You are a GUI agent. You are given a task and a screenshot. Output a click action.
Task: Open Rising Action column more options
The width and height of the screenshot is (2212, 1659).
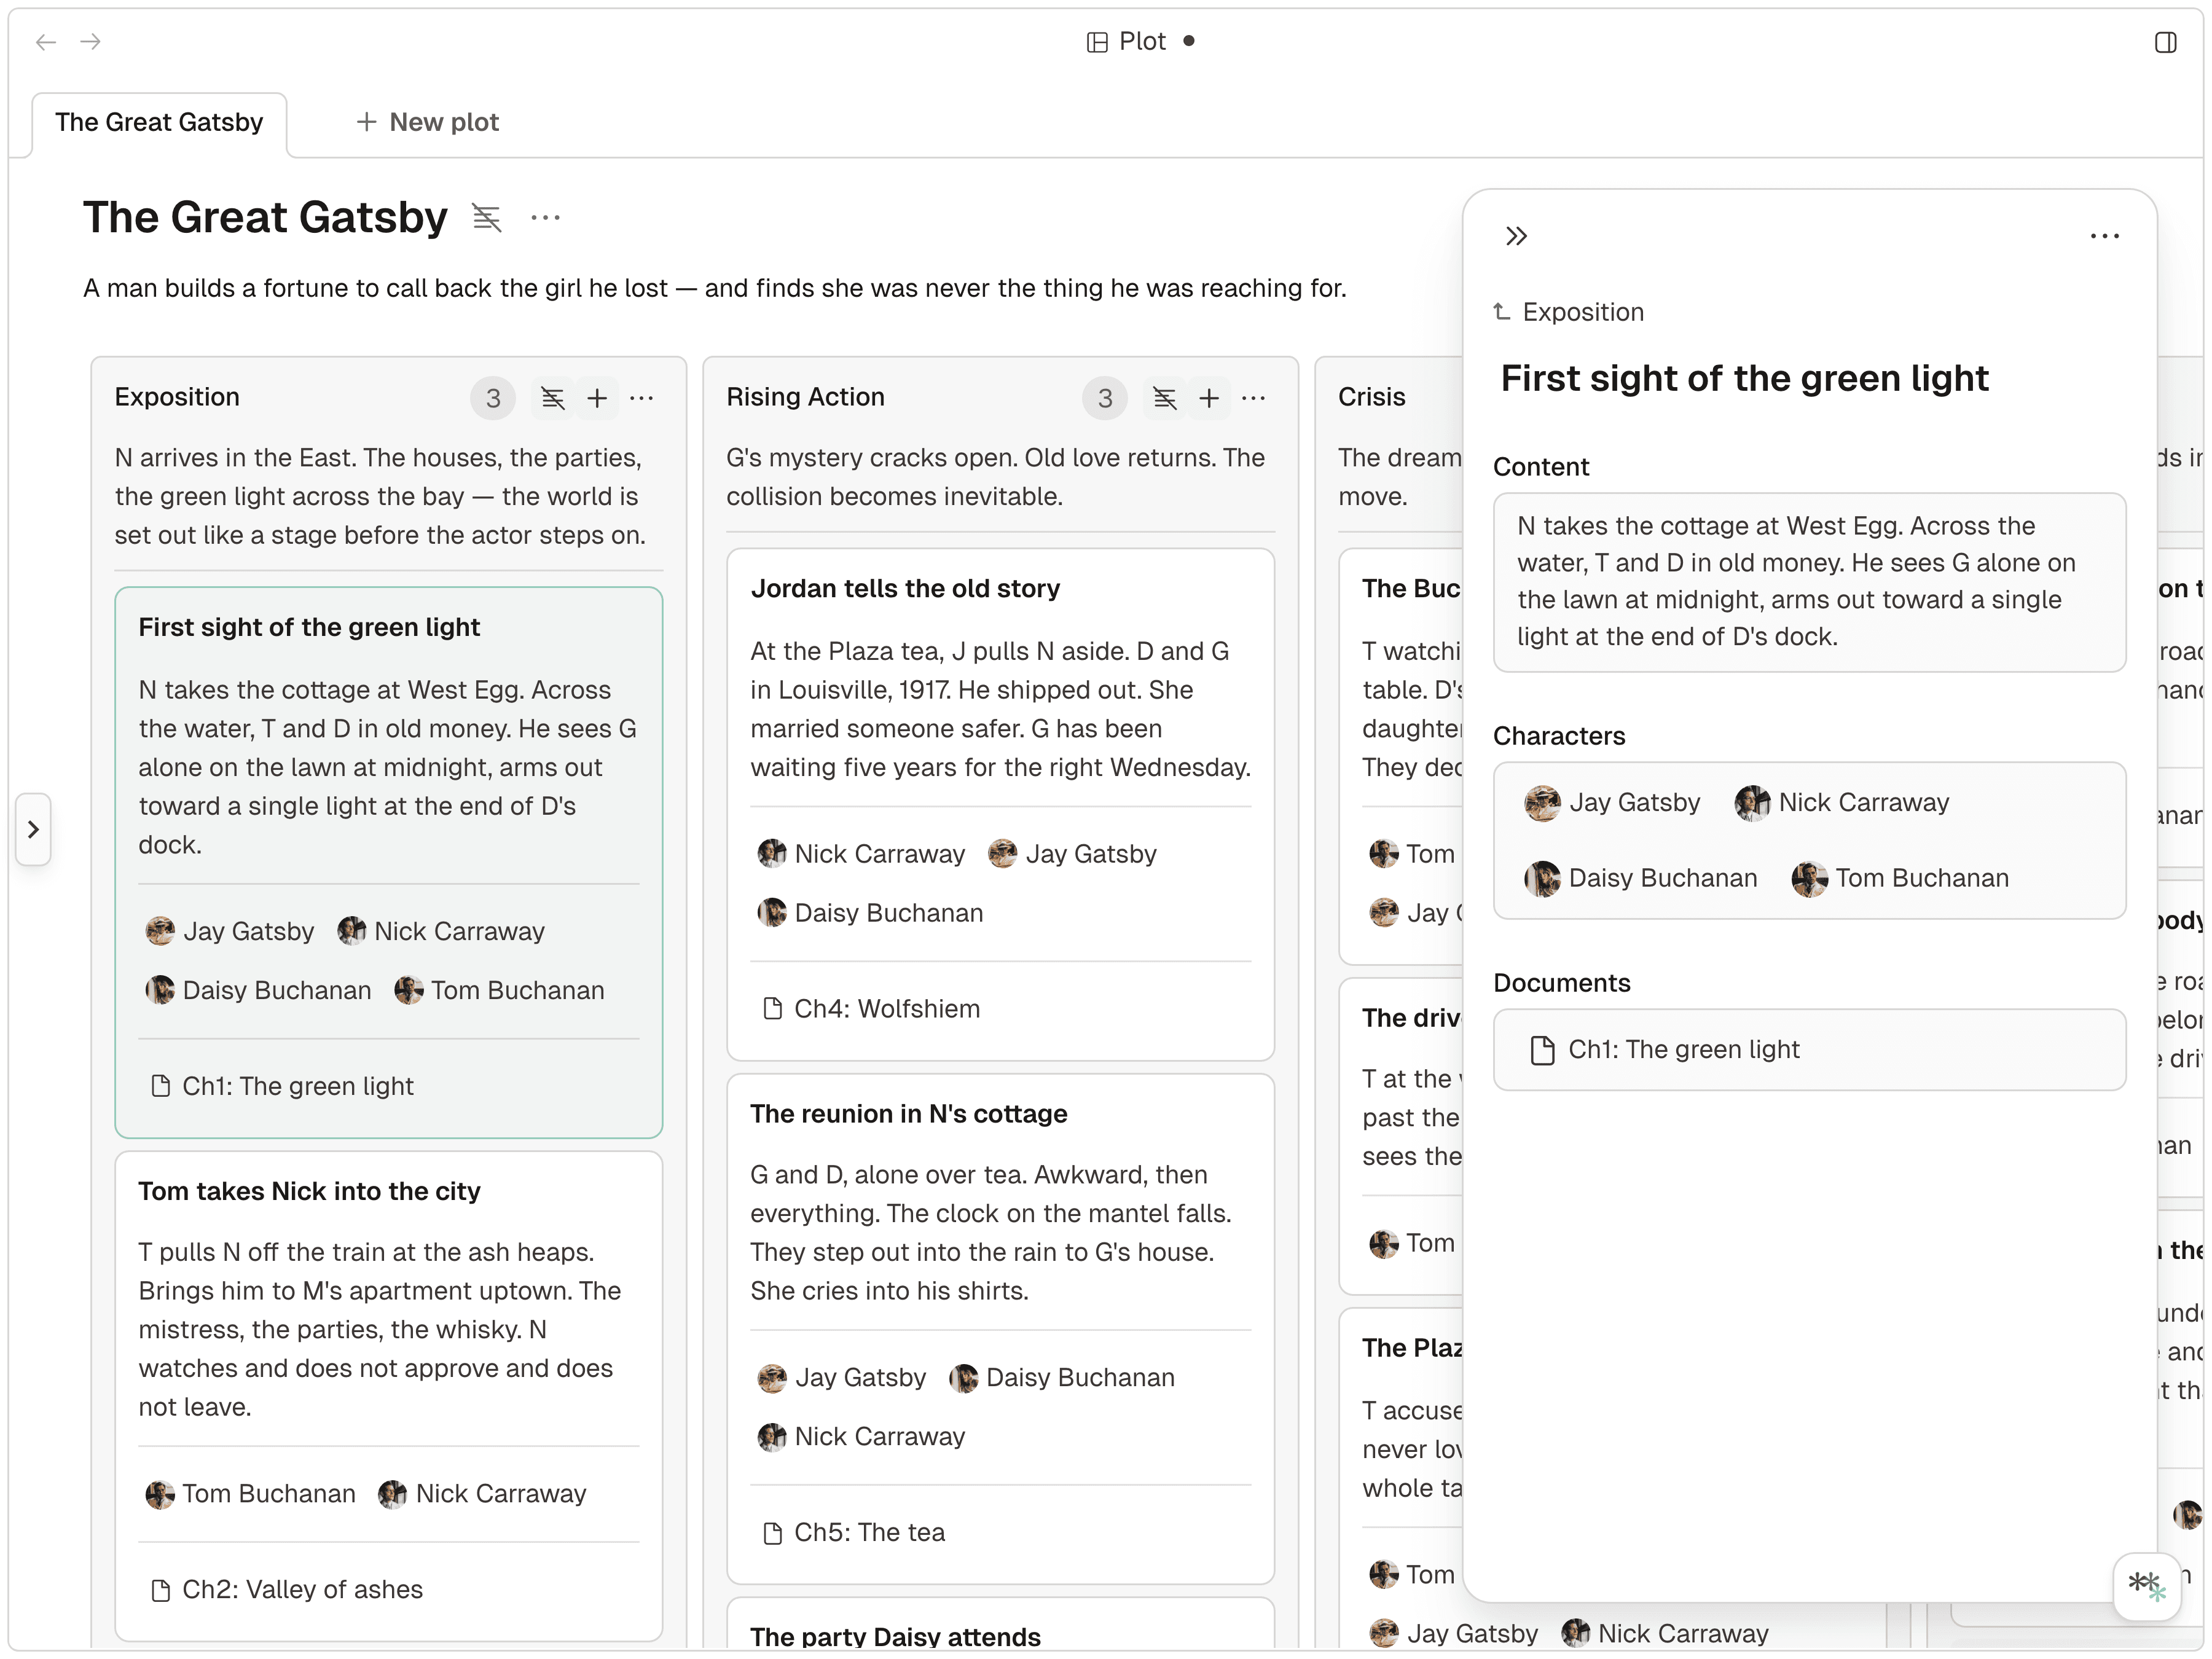[x=1253, y=399]
